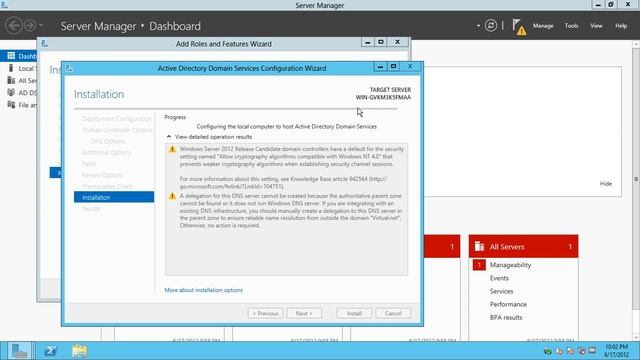Click the refresh icon in Server Manager header
Image resolution: width=640 pixels, height=360 pixels.
[x=491, y=26]
